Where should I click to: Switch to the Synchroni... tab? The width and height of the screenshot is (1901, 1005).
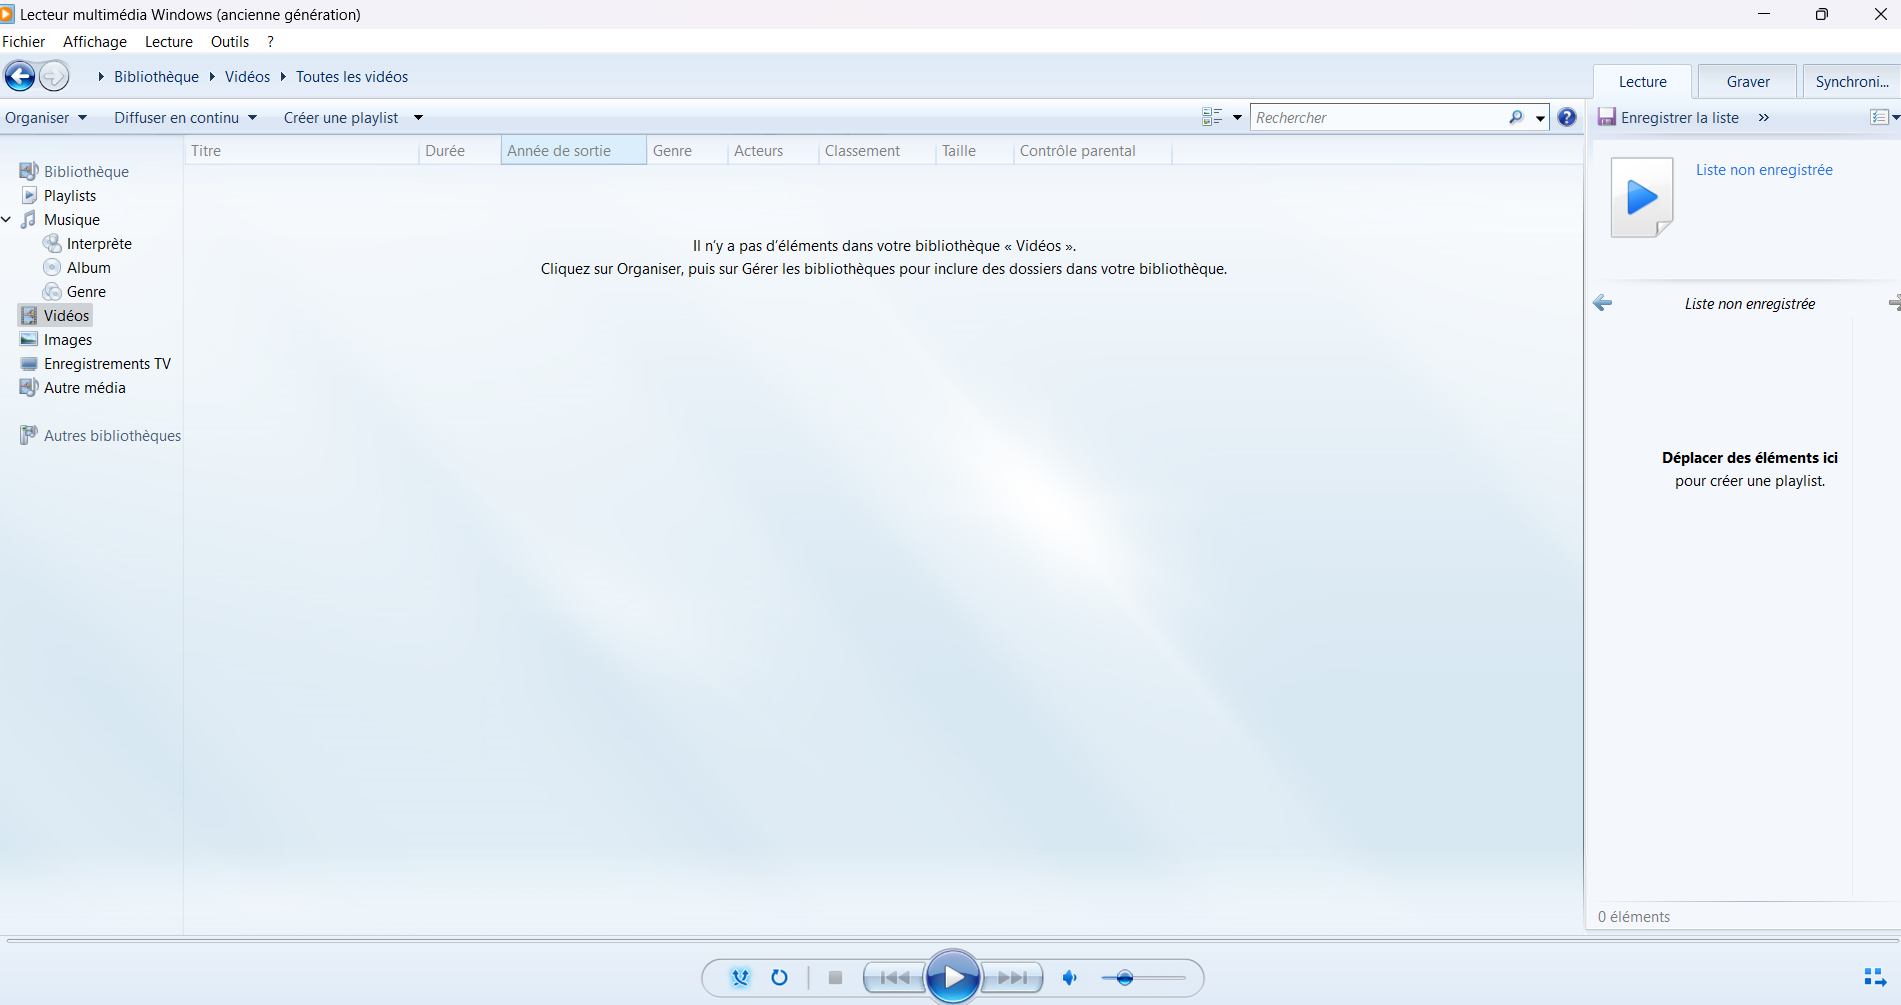(x=1852, y=81)
